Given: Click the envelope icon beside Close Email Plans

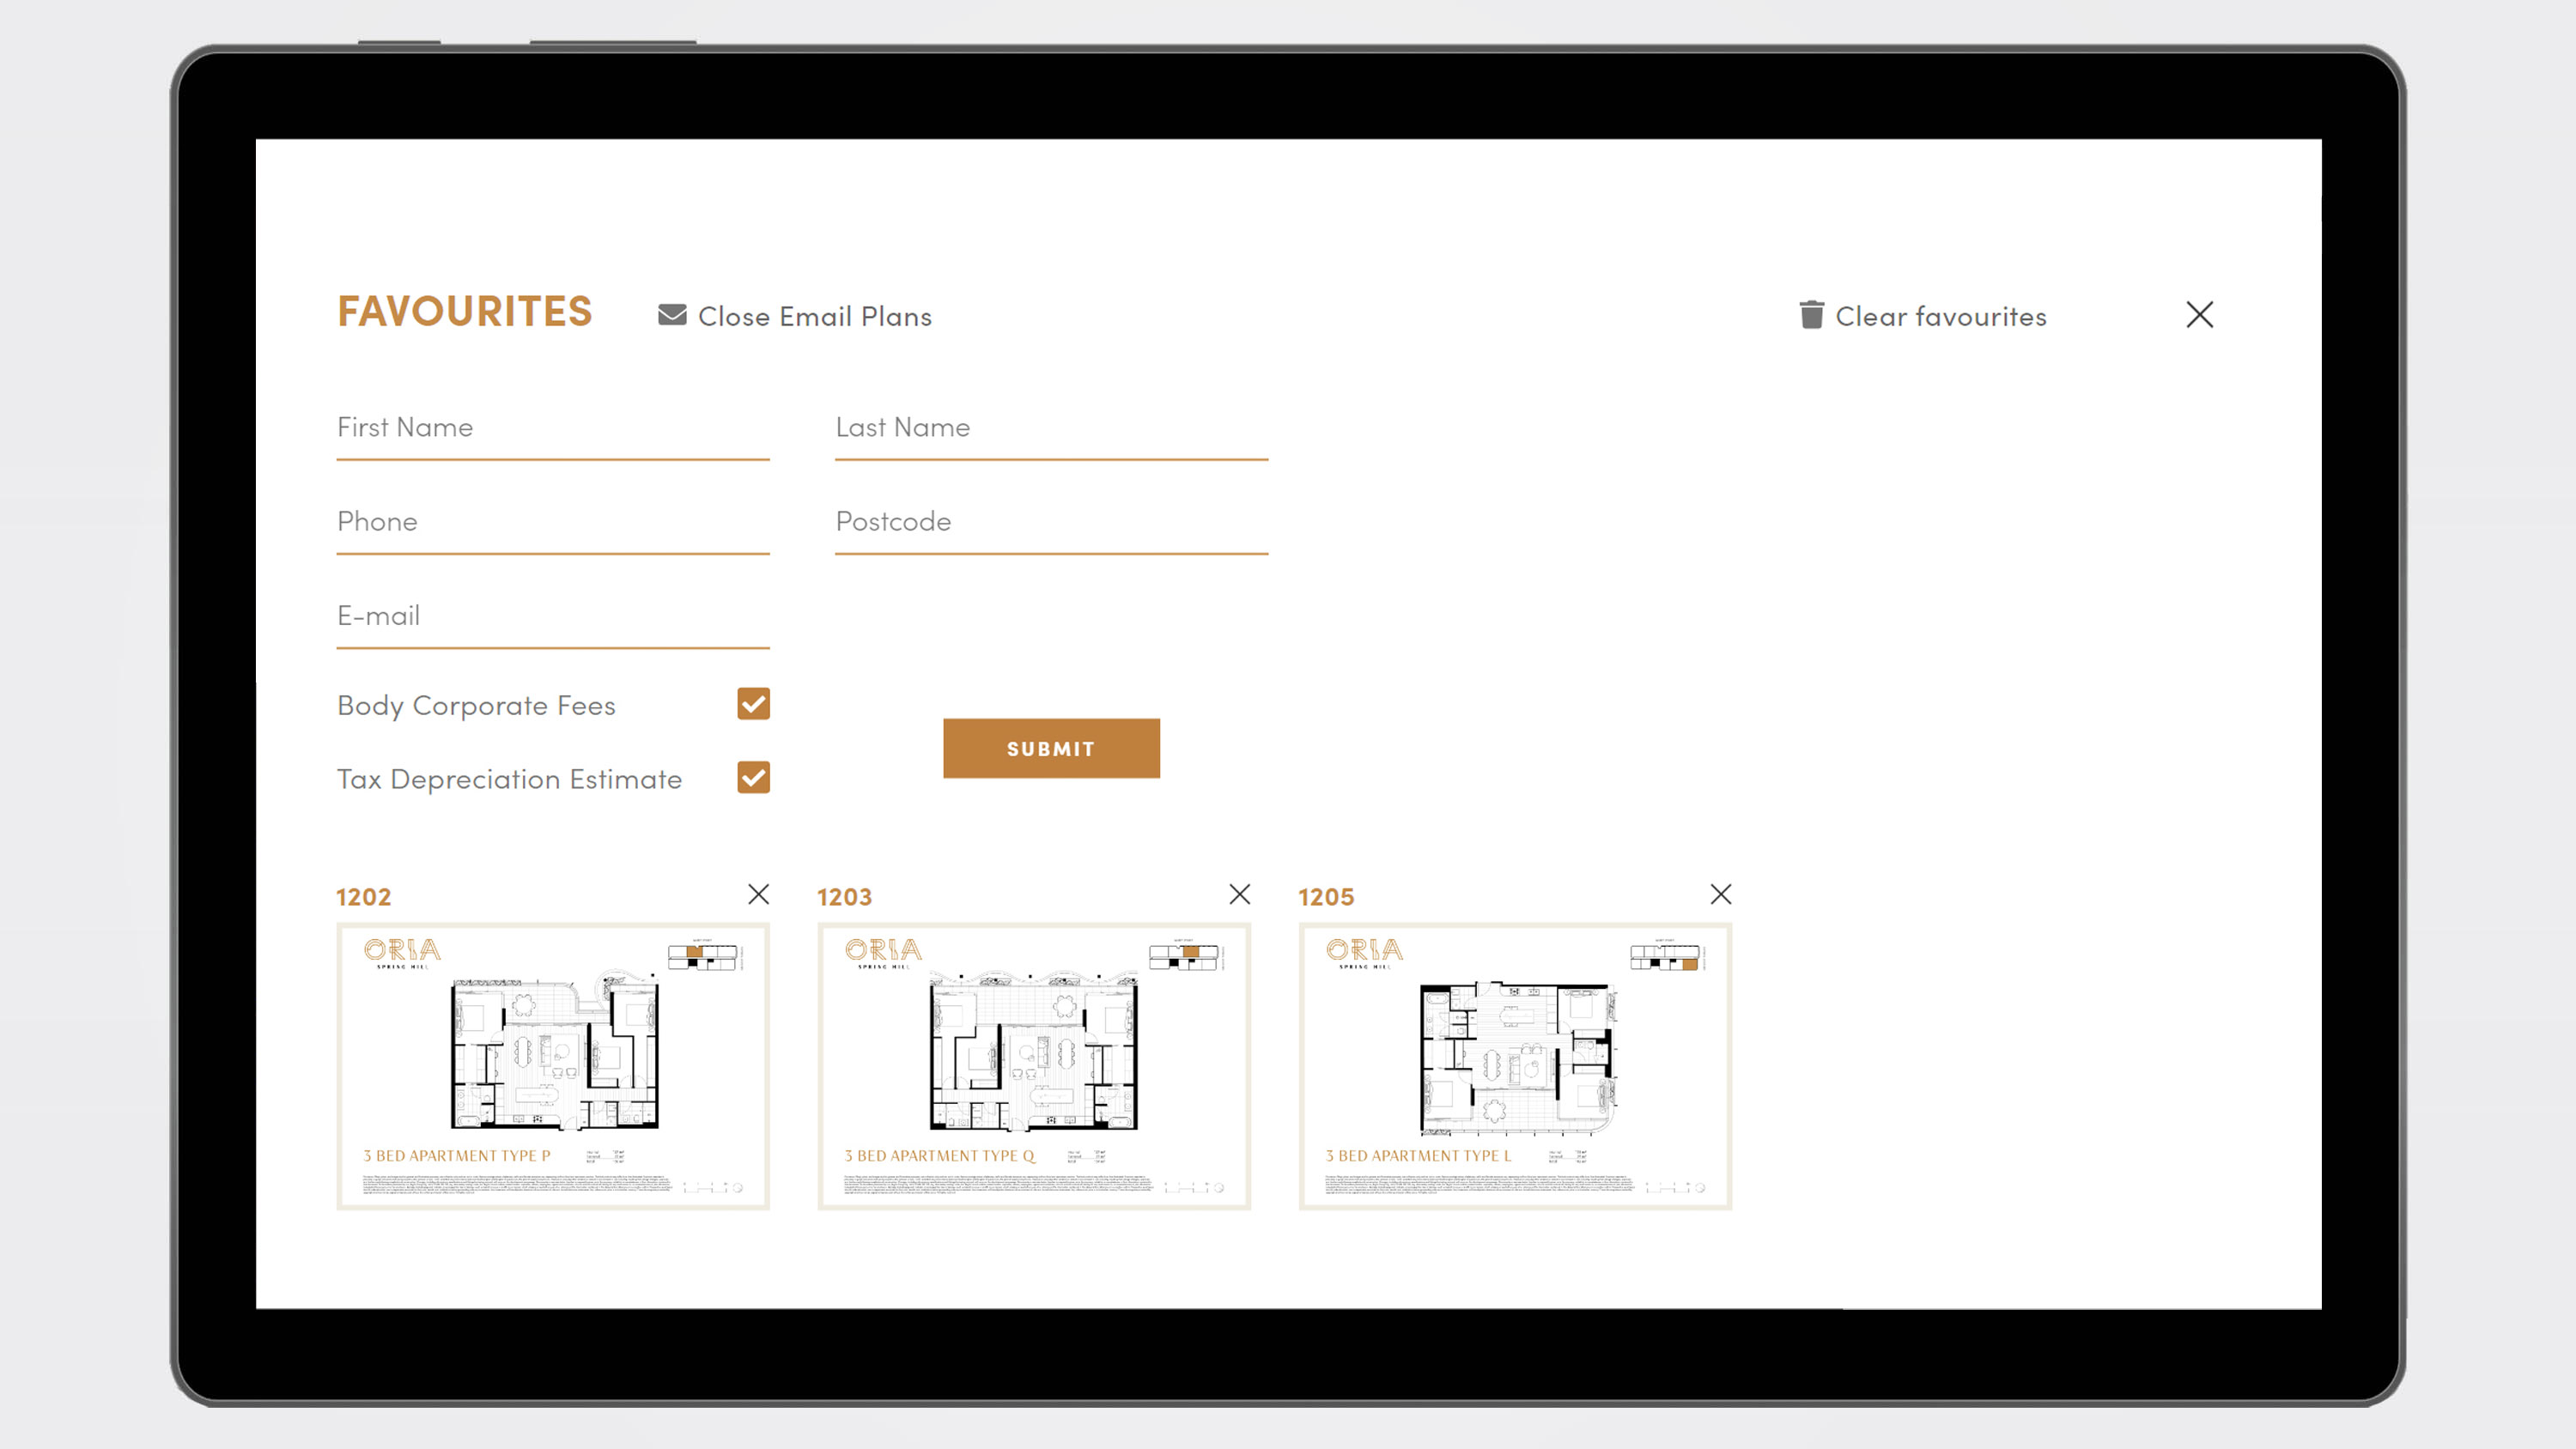Looking at the screenshot, I should tap(672, 315).
